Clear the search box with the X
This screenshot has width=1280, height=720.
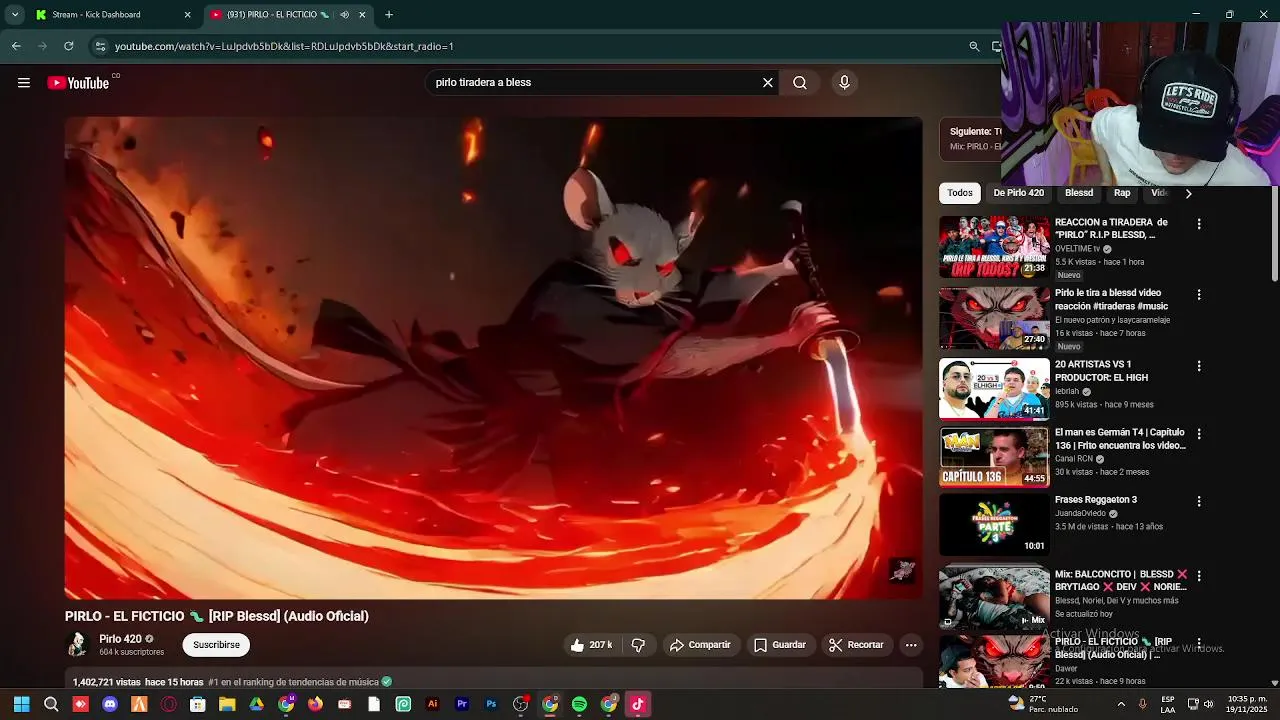[x=768, y=83]
